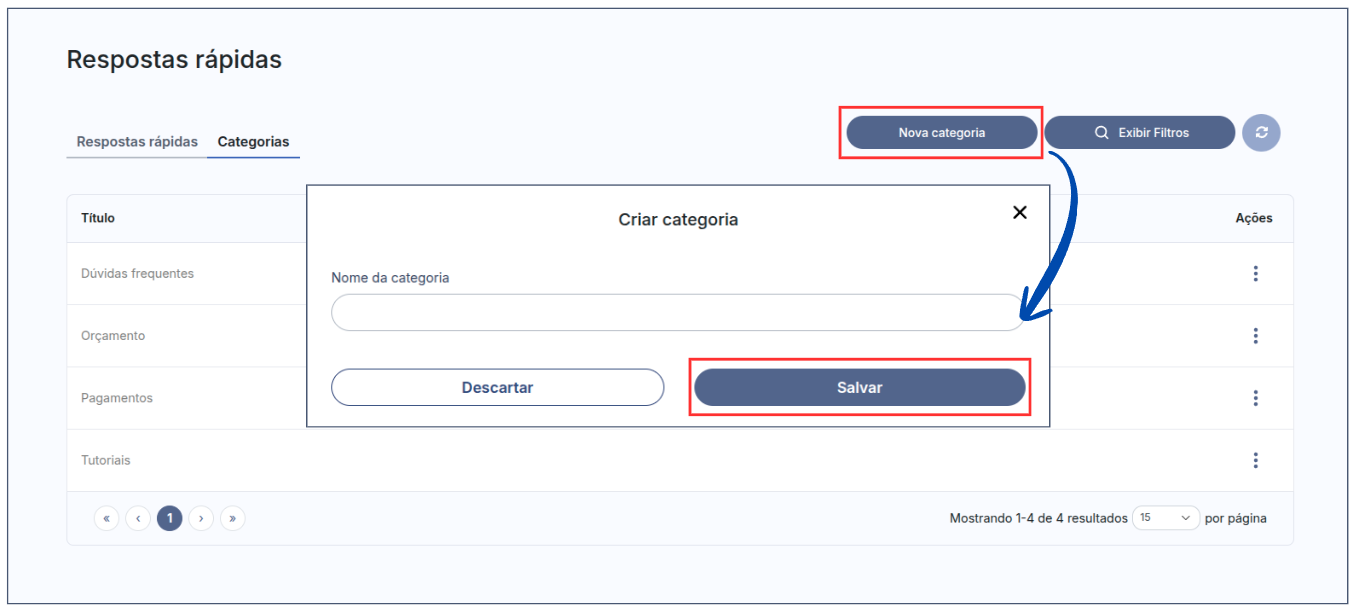Screen dimensions: 1355x612
Task: Select the Categorias tab
Action: [253, 142]
